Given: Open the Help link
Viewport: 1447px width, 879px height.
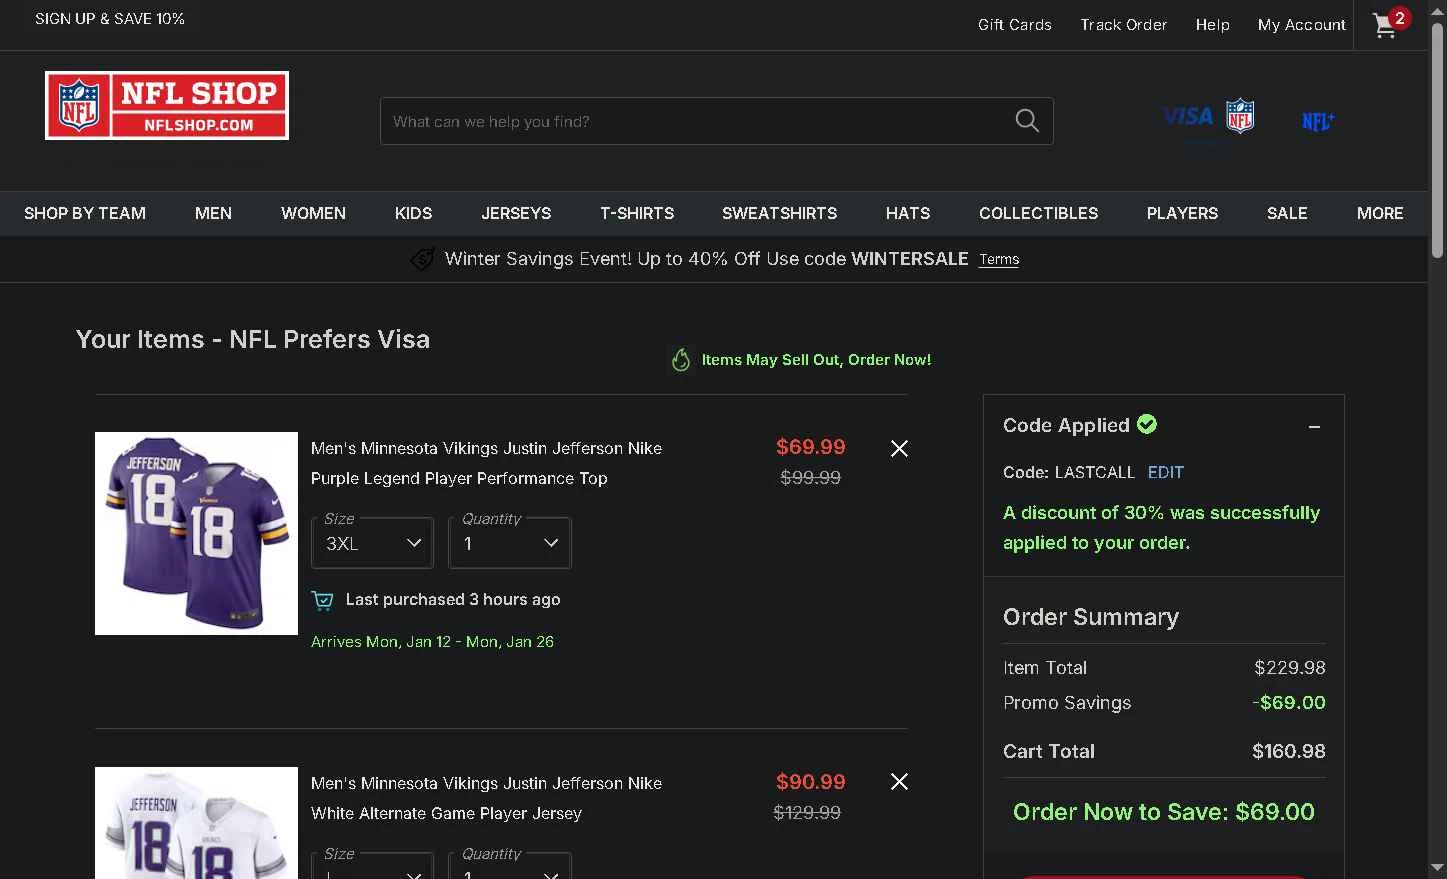Looking at the screenshot, I should click(1212, 25).
